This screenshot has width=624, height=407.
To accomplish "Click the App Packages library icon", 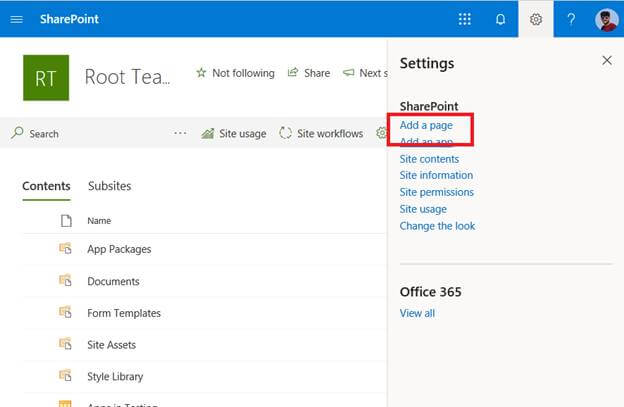I will (65, 249).
